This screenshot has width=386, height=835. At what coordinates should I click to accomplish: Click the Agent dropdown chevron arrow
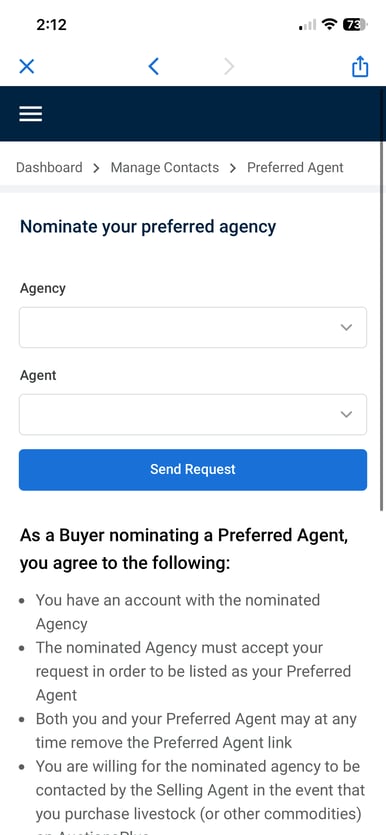click(x=346, y=414)
